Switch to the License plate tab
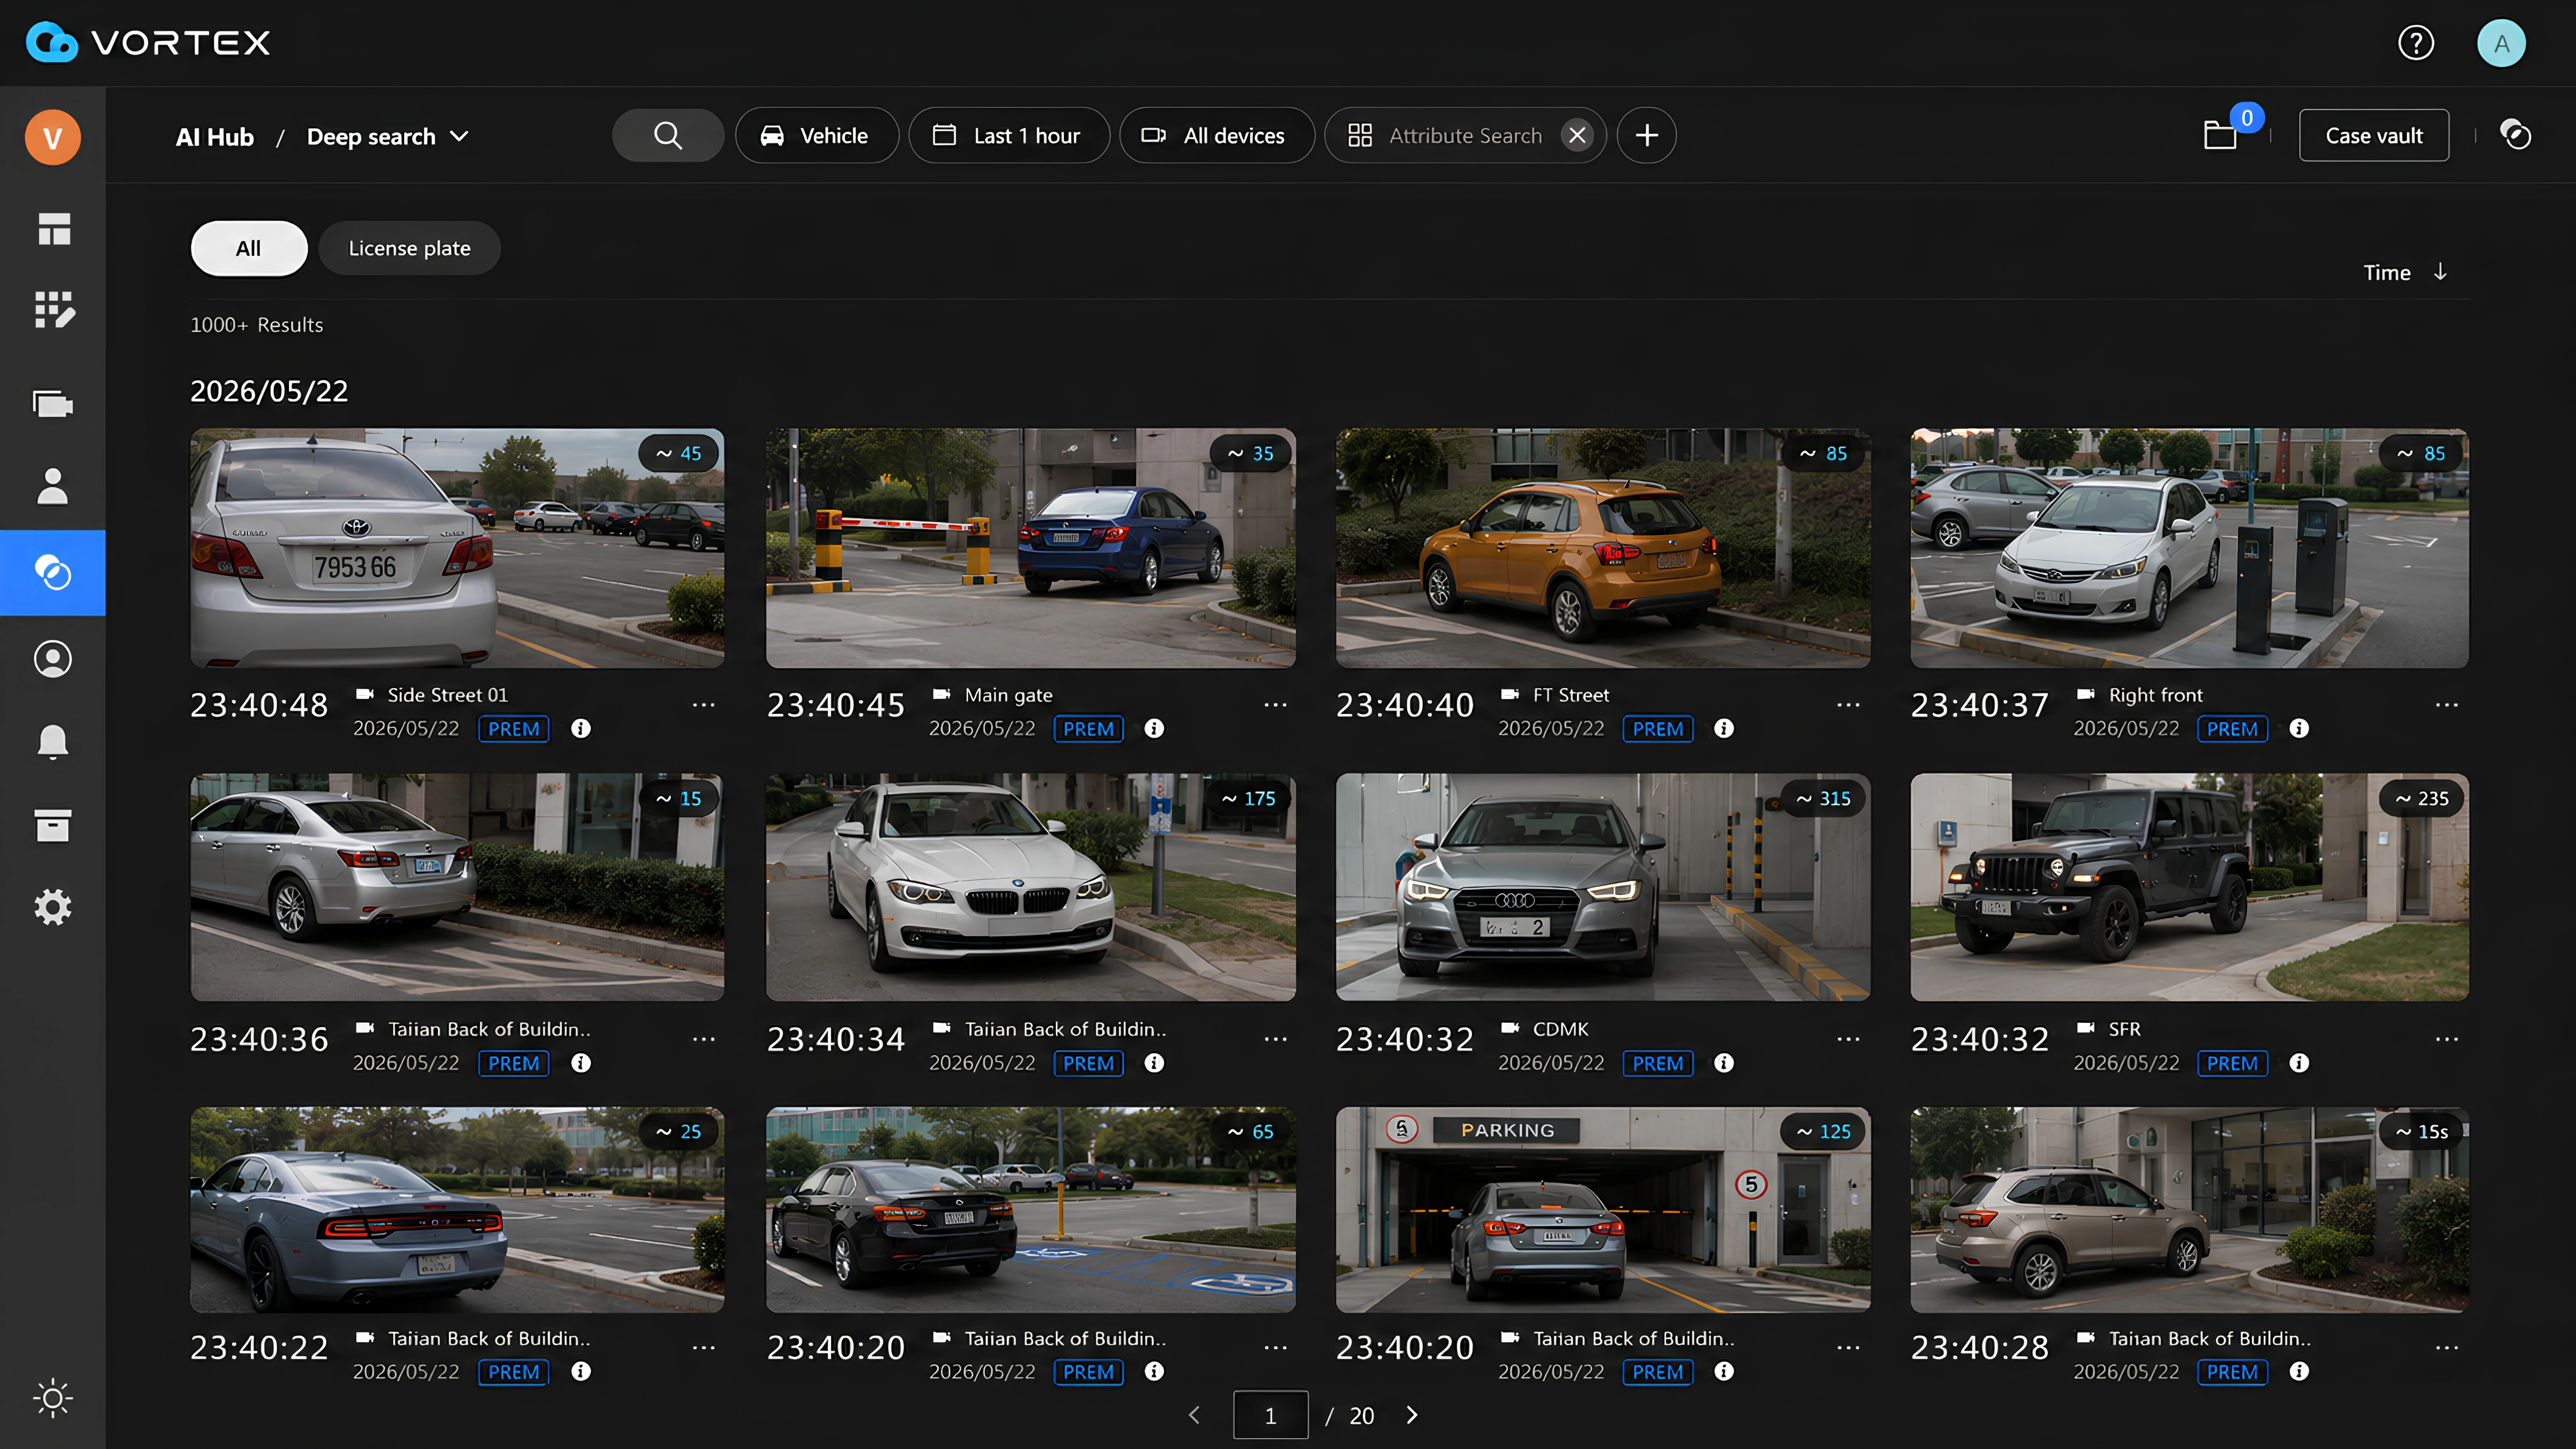 pos(409,248)
